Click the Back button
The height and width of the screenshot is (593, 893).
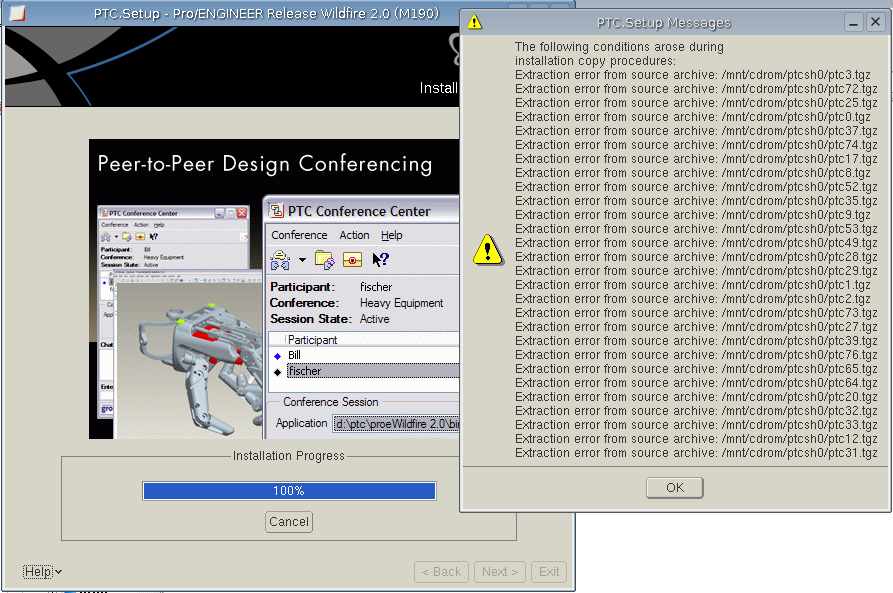coord(441,572)
